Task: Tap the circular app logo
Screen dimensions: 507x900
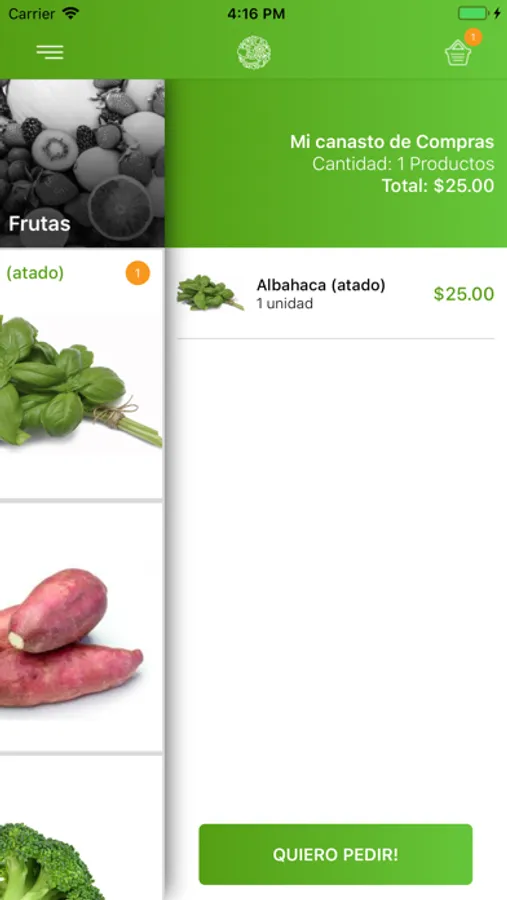Action: 254,52
